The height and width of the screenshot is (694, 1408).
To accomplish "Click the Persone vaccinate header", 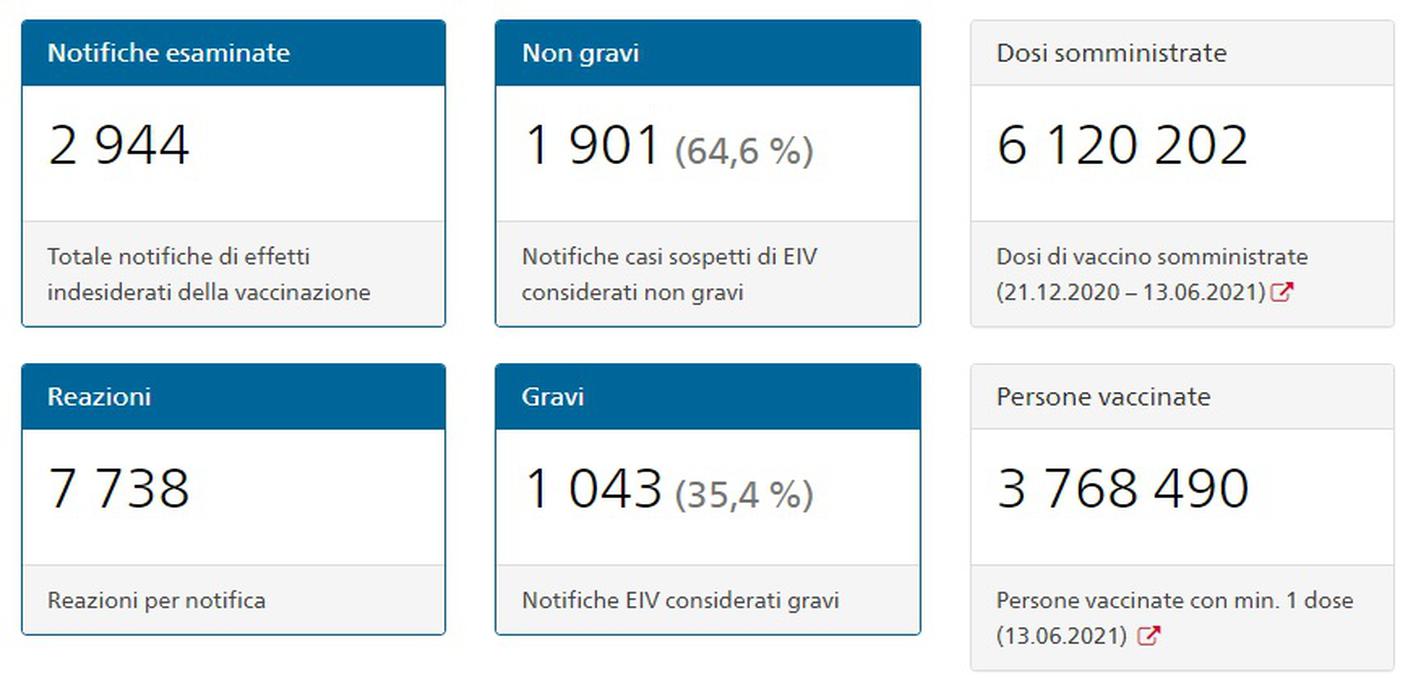I will [1182, 397].
